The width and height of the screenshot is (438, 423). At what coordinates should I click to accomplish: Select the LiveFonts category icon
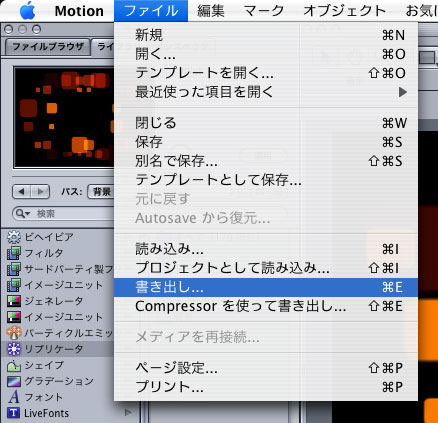pos(14,413)
